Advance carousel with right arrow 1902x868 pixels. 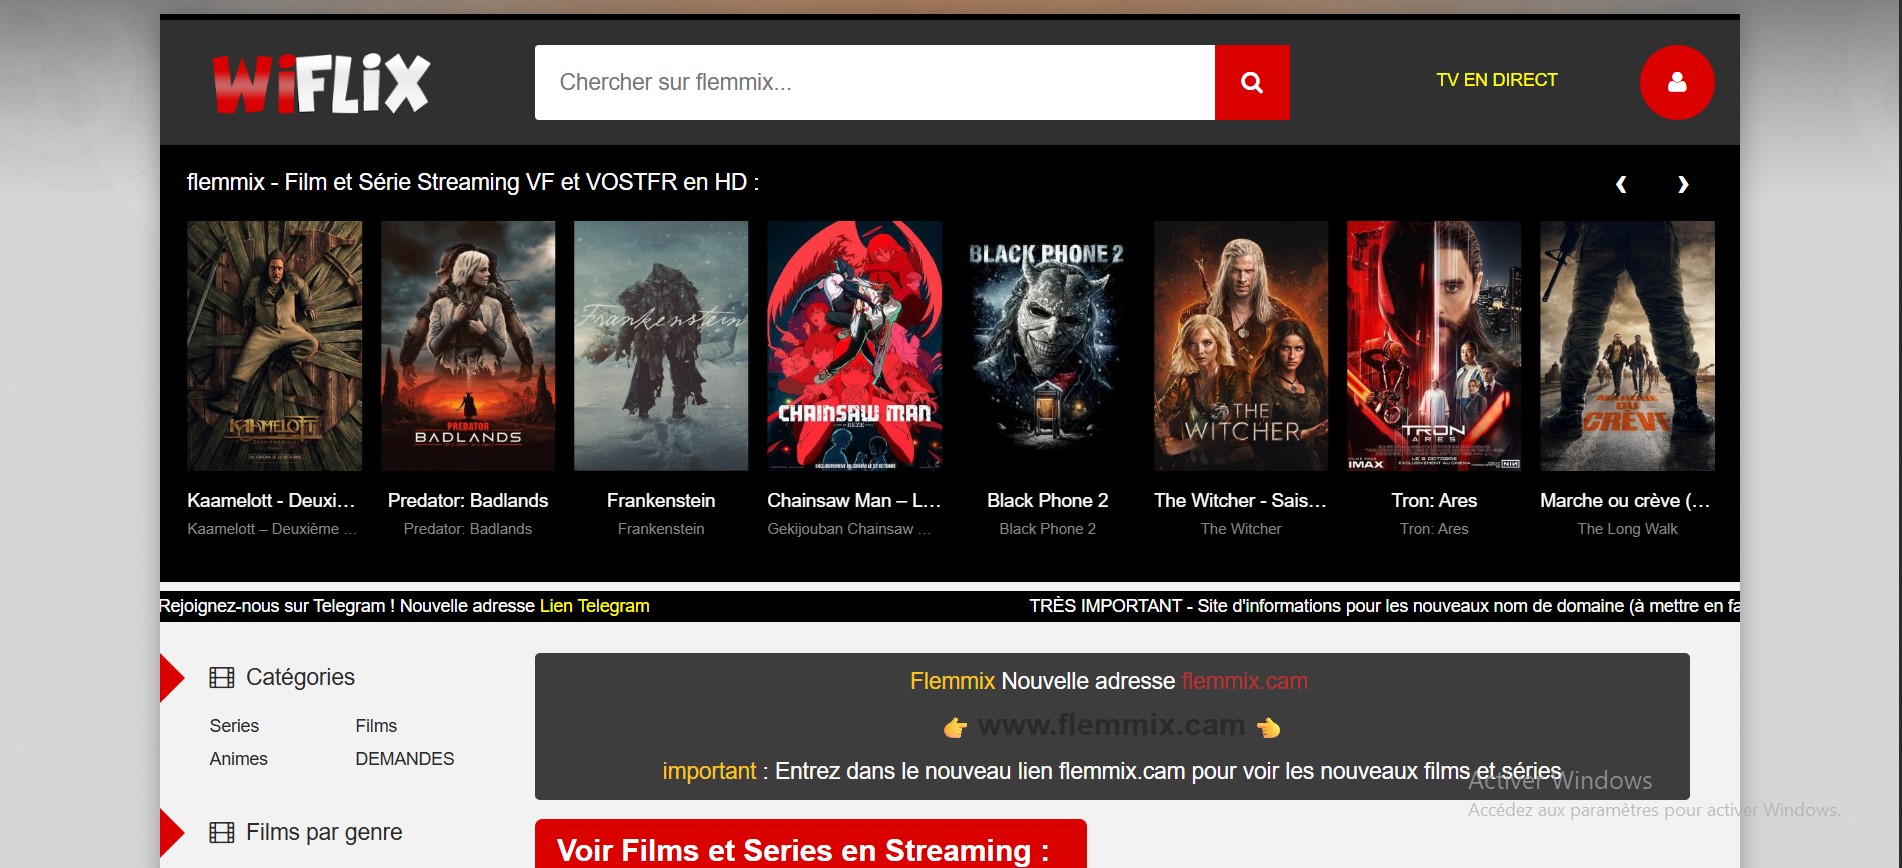pos(1683,184)
